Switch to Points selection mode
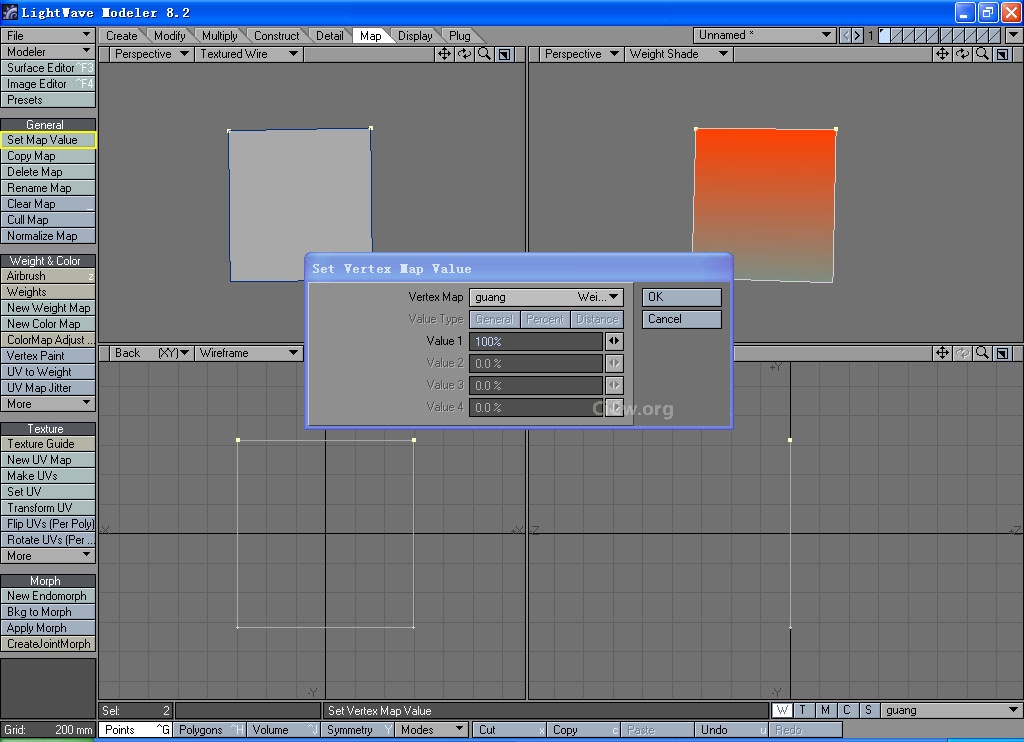1024x742 pixels. [135, 730]
